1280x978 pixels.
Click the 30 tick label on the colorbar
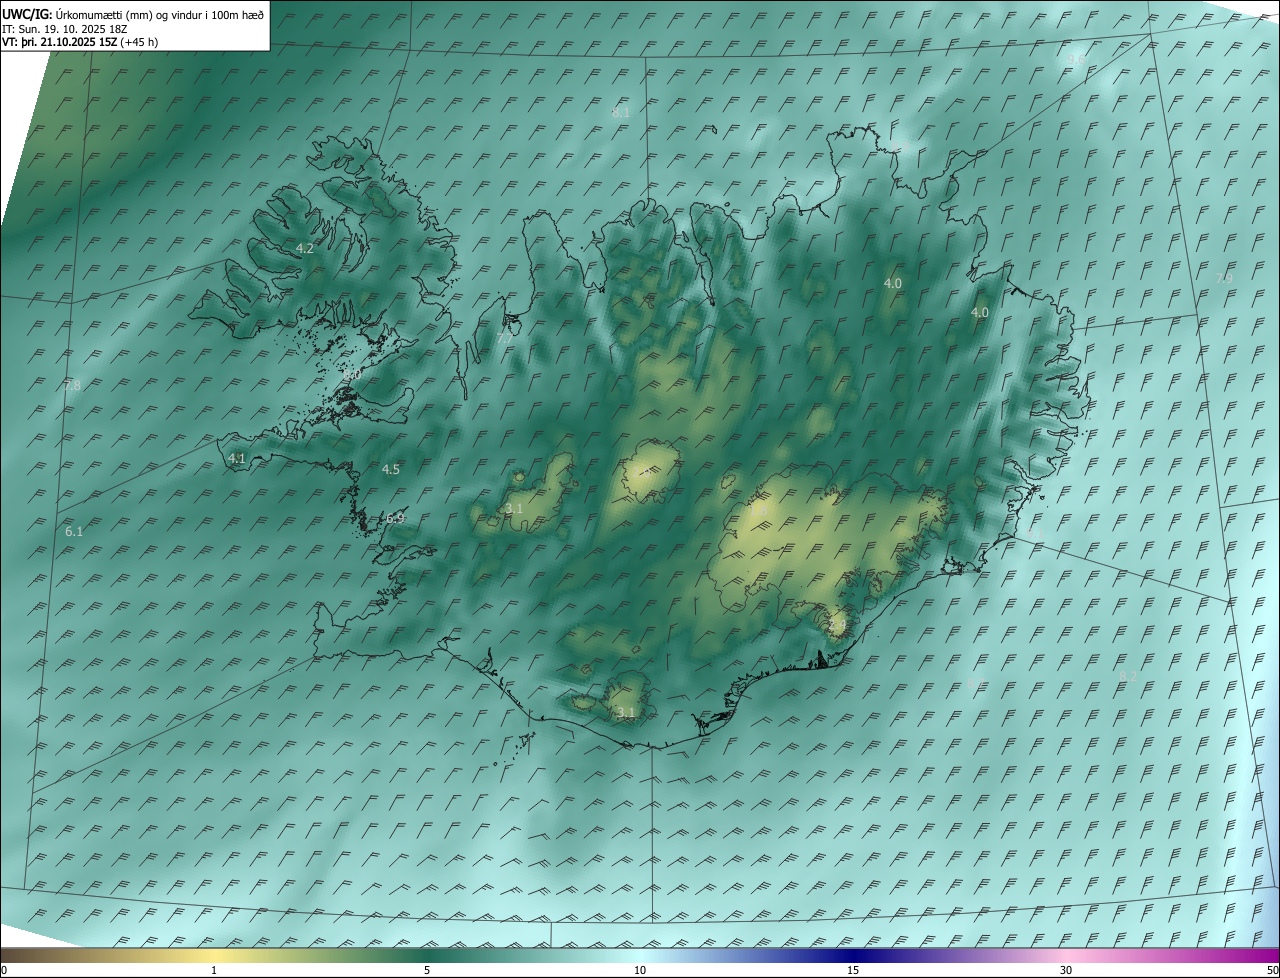click(x=1066, y=970)
